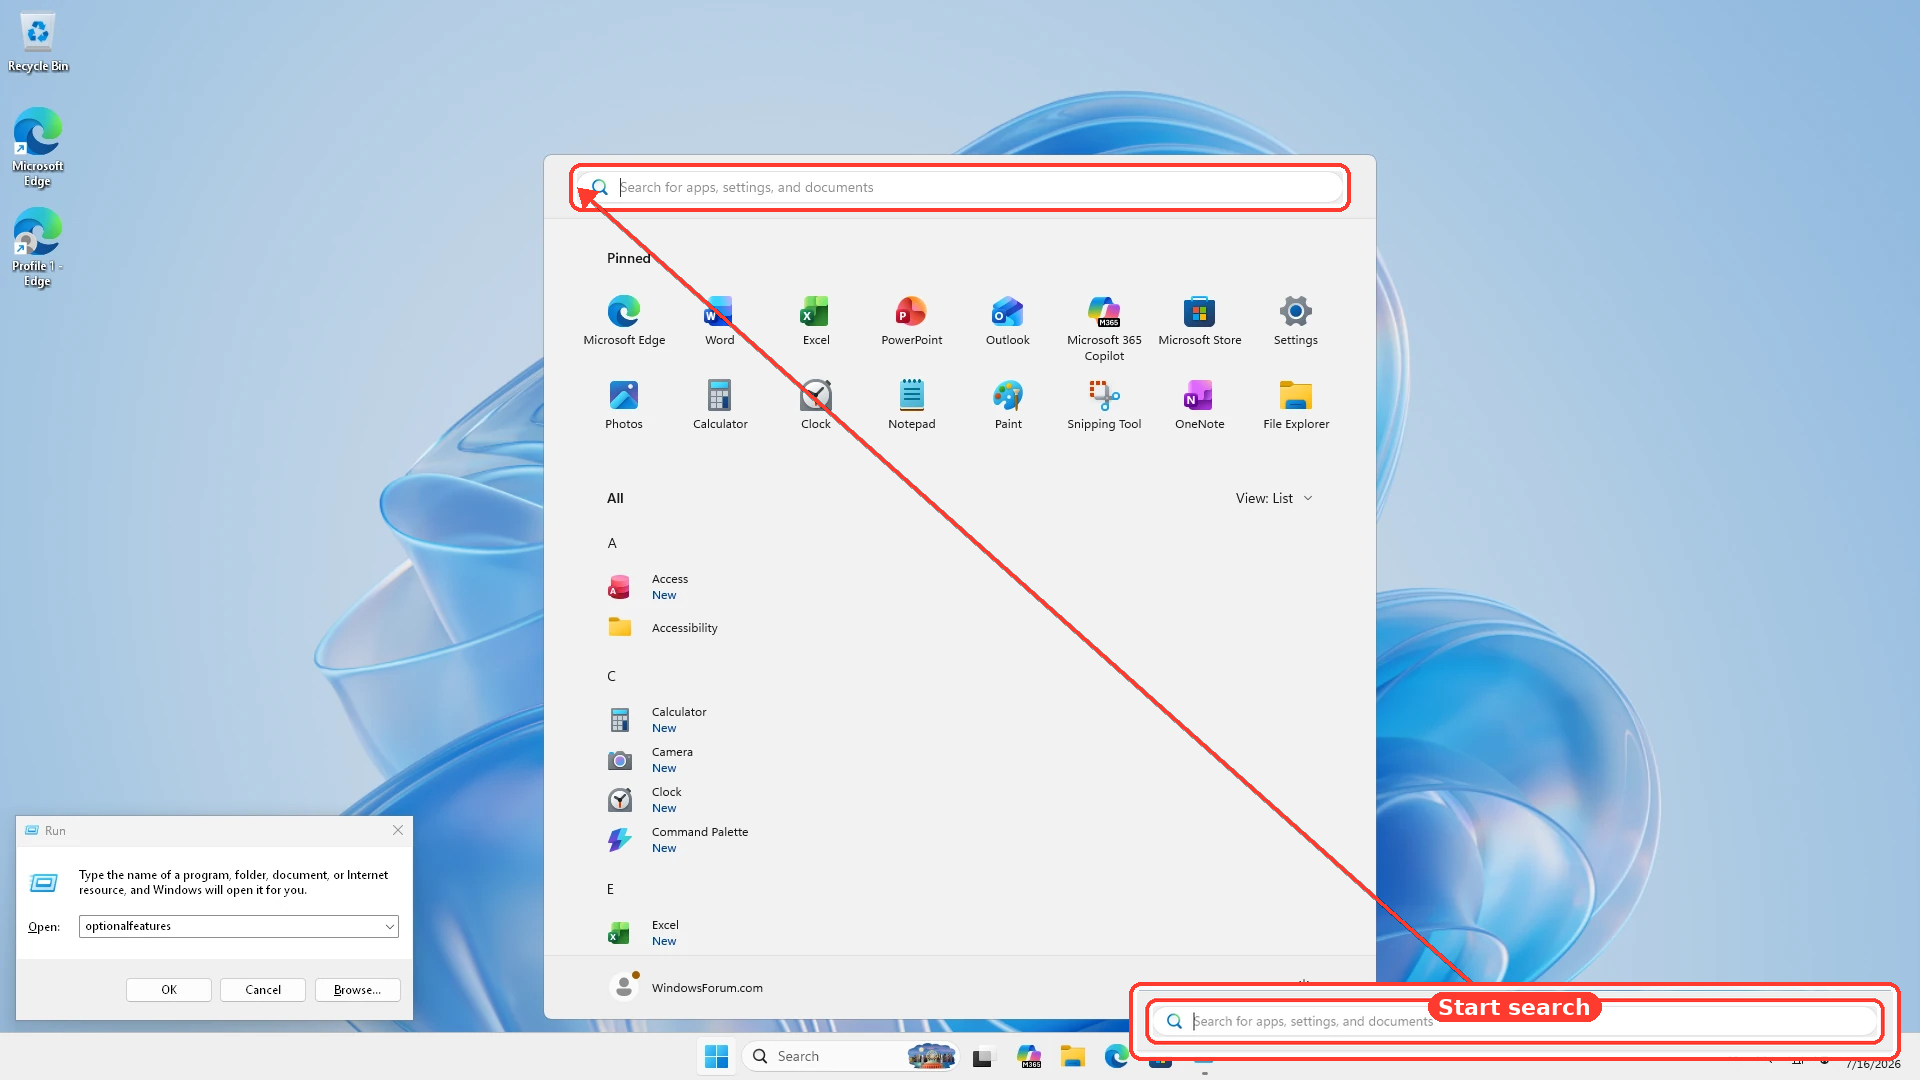1920x1080 pixels.
Task: Open the WindowsForum.com user account
Action: tap(686, 987)
